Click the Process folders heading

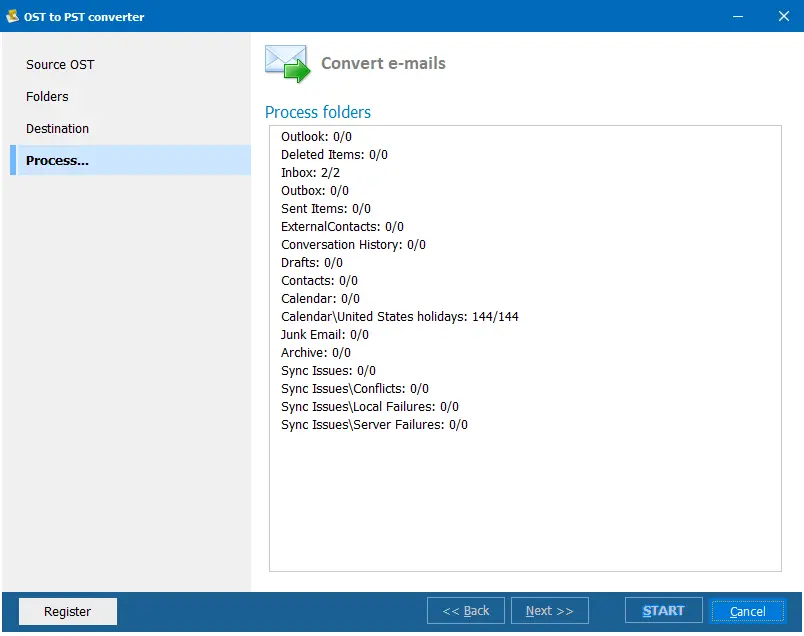pos(318,112)
